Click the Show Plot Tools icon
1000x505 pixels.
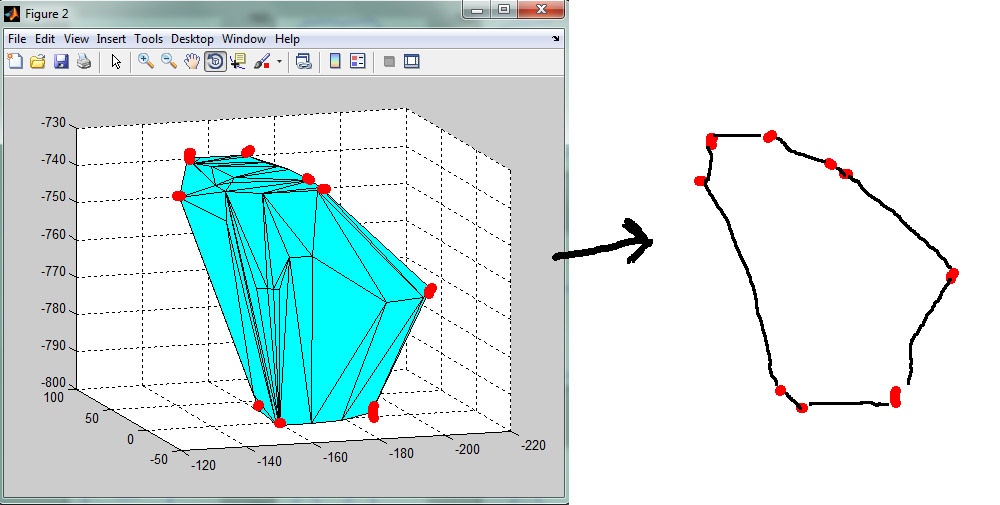(x=411, y=62)
